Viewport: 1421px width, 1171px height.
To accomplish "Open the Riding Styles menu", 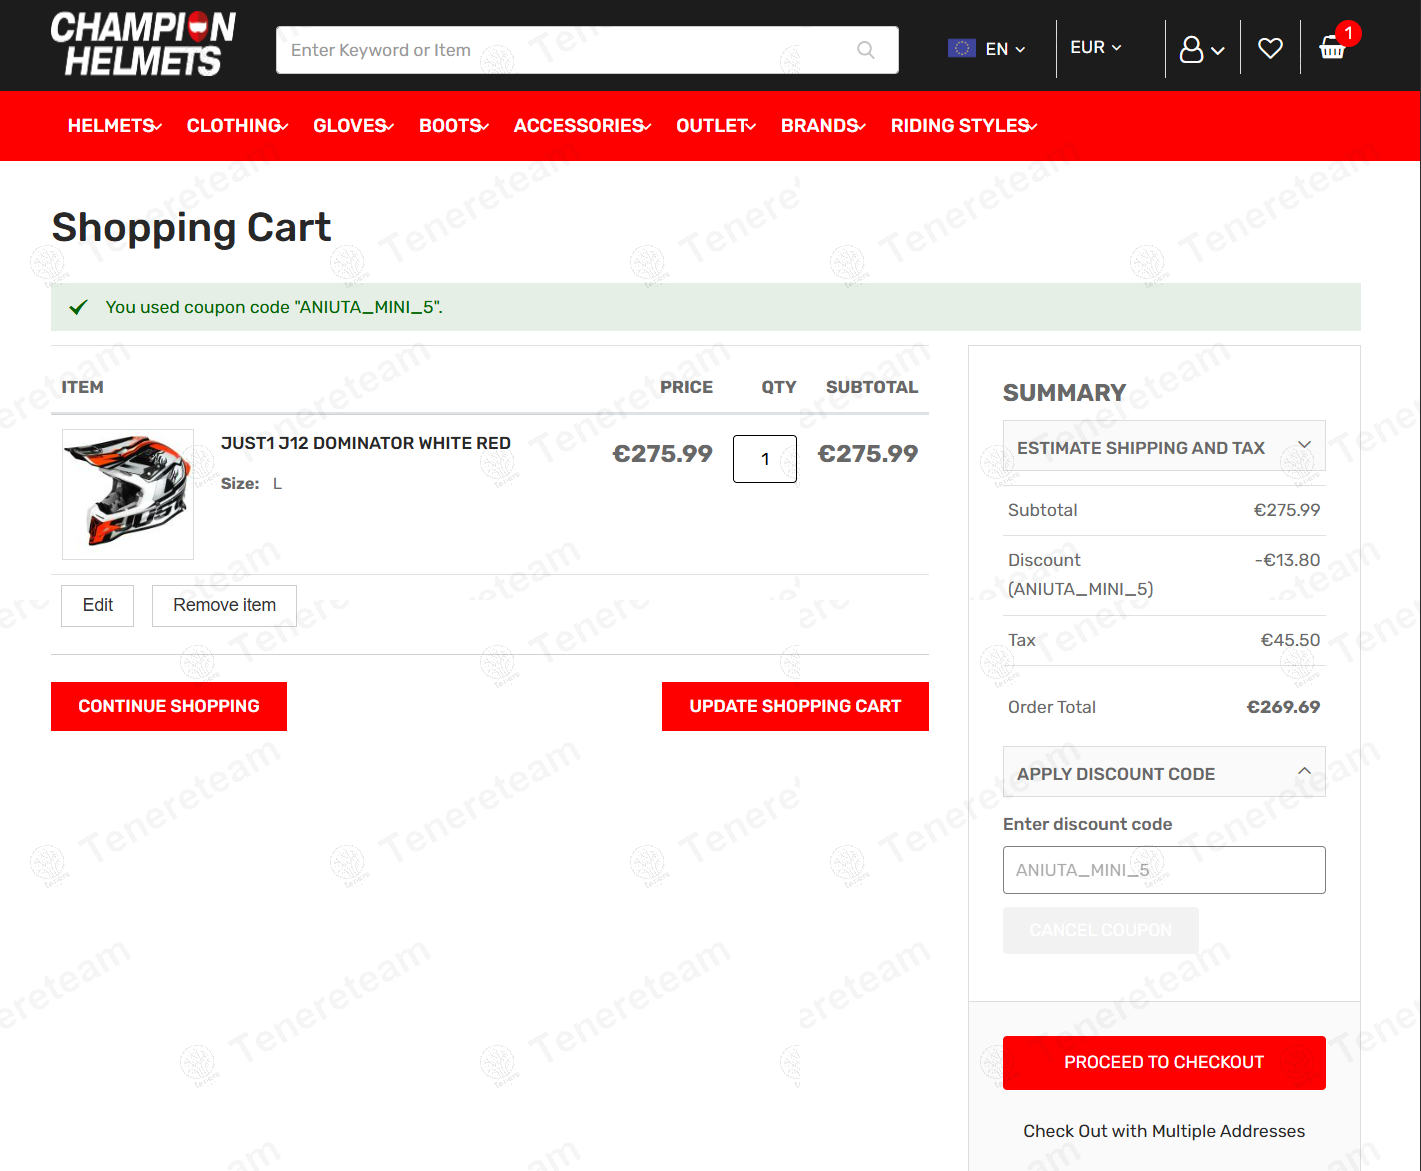I will click(964, 126).
